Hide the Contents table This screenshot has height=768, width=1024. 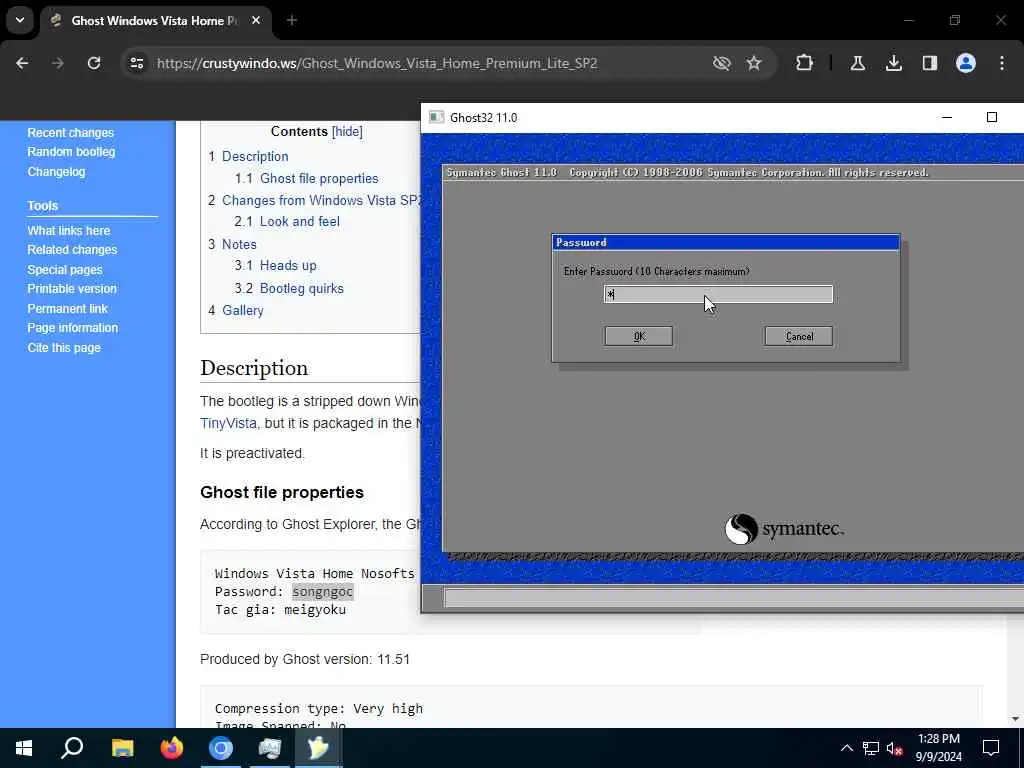coord(347,131)
